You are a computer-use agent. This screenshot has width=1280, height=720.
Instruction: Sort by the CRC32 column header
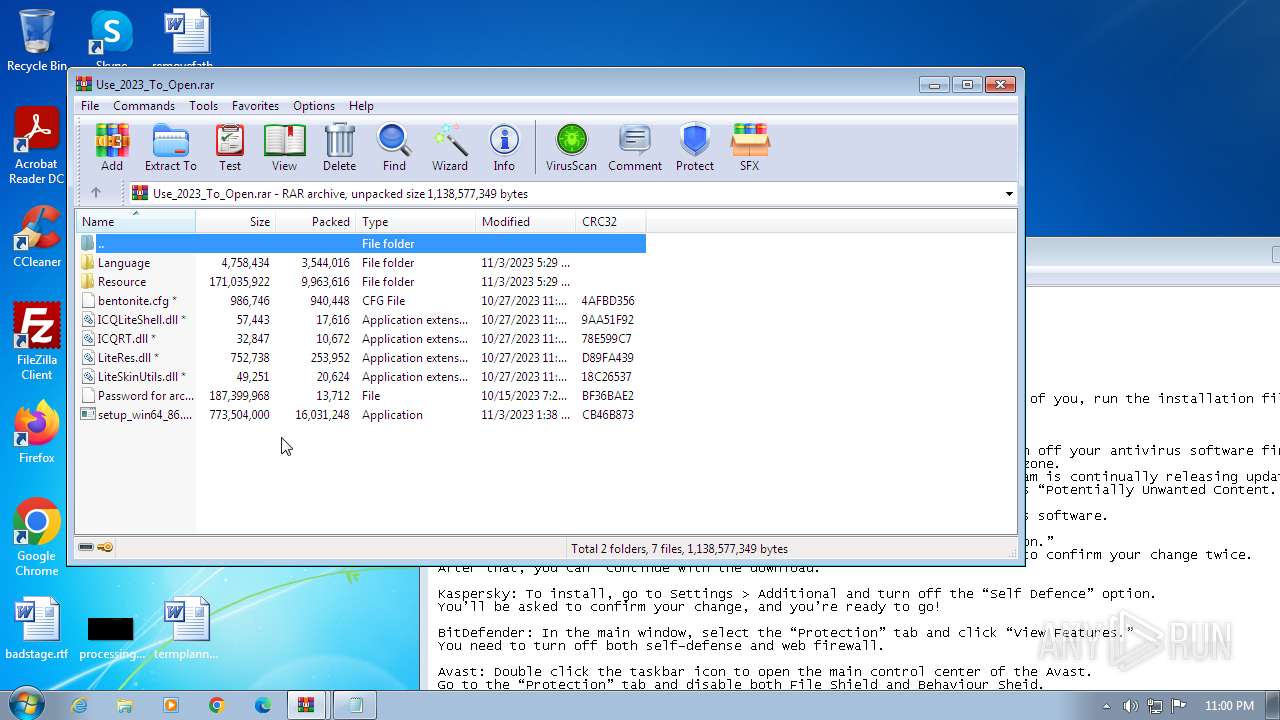pyautogui.click(x=611, y=222)
